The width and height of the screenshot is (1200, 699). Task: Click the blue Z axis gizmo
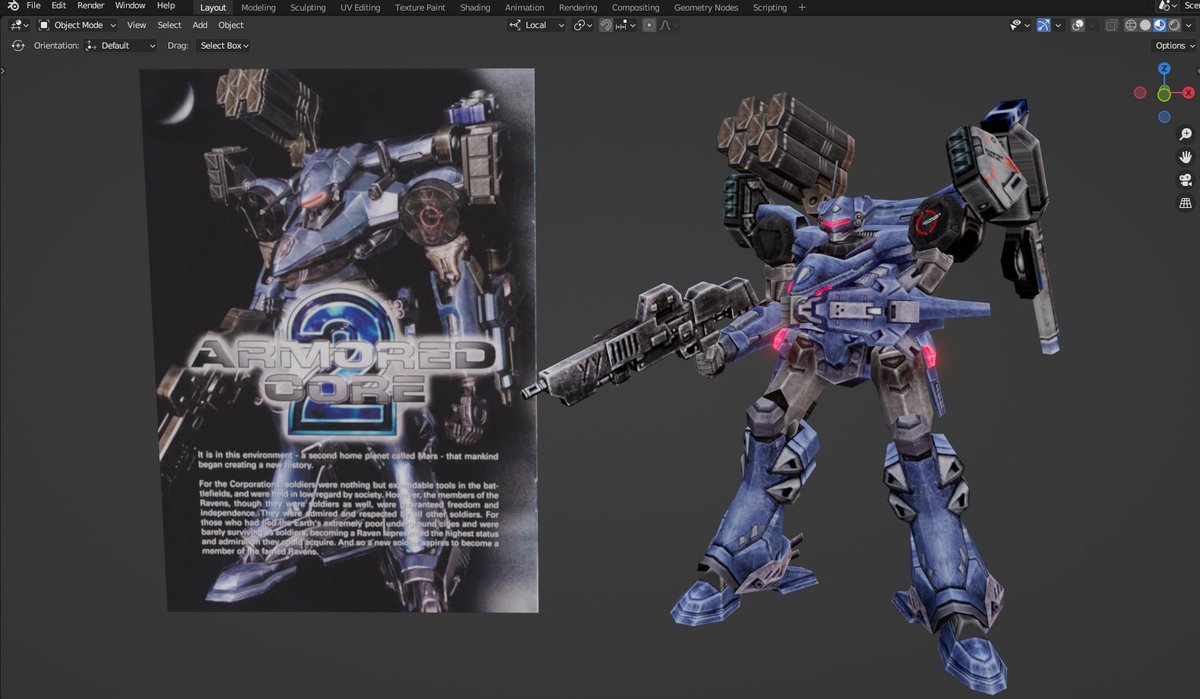1164,69
